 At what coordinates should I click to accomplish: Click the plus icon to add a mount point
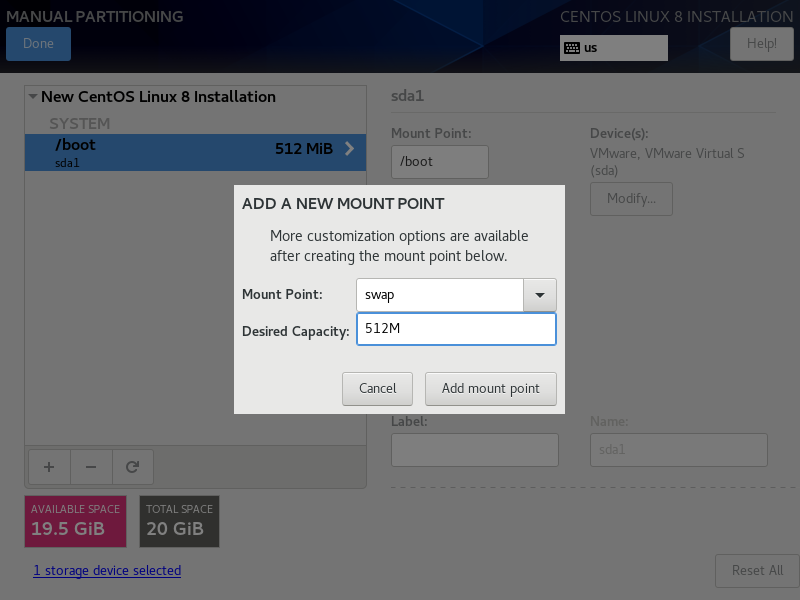point(49,467)
